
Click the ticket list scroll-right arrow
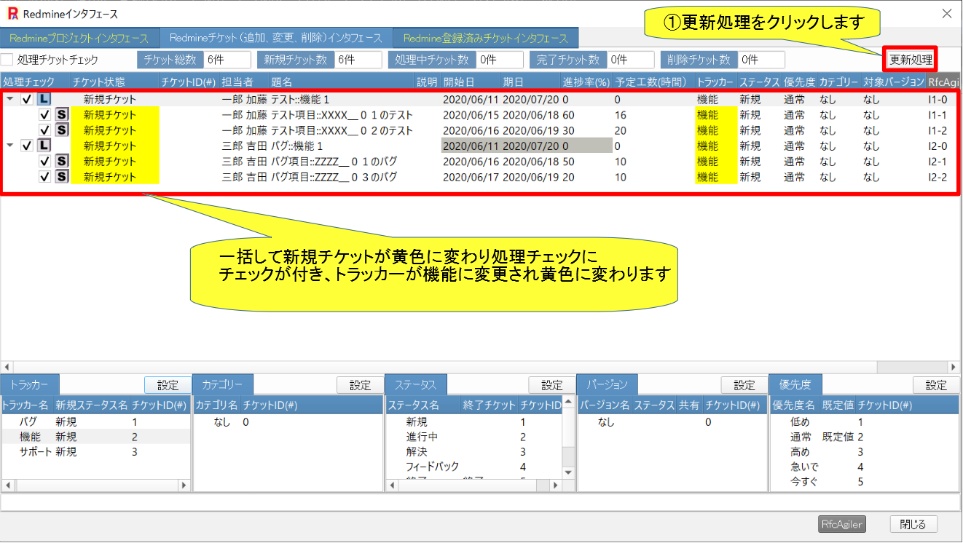[953, 367]
